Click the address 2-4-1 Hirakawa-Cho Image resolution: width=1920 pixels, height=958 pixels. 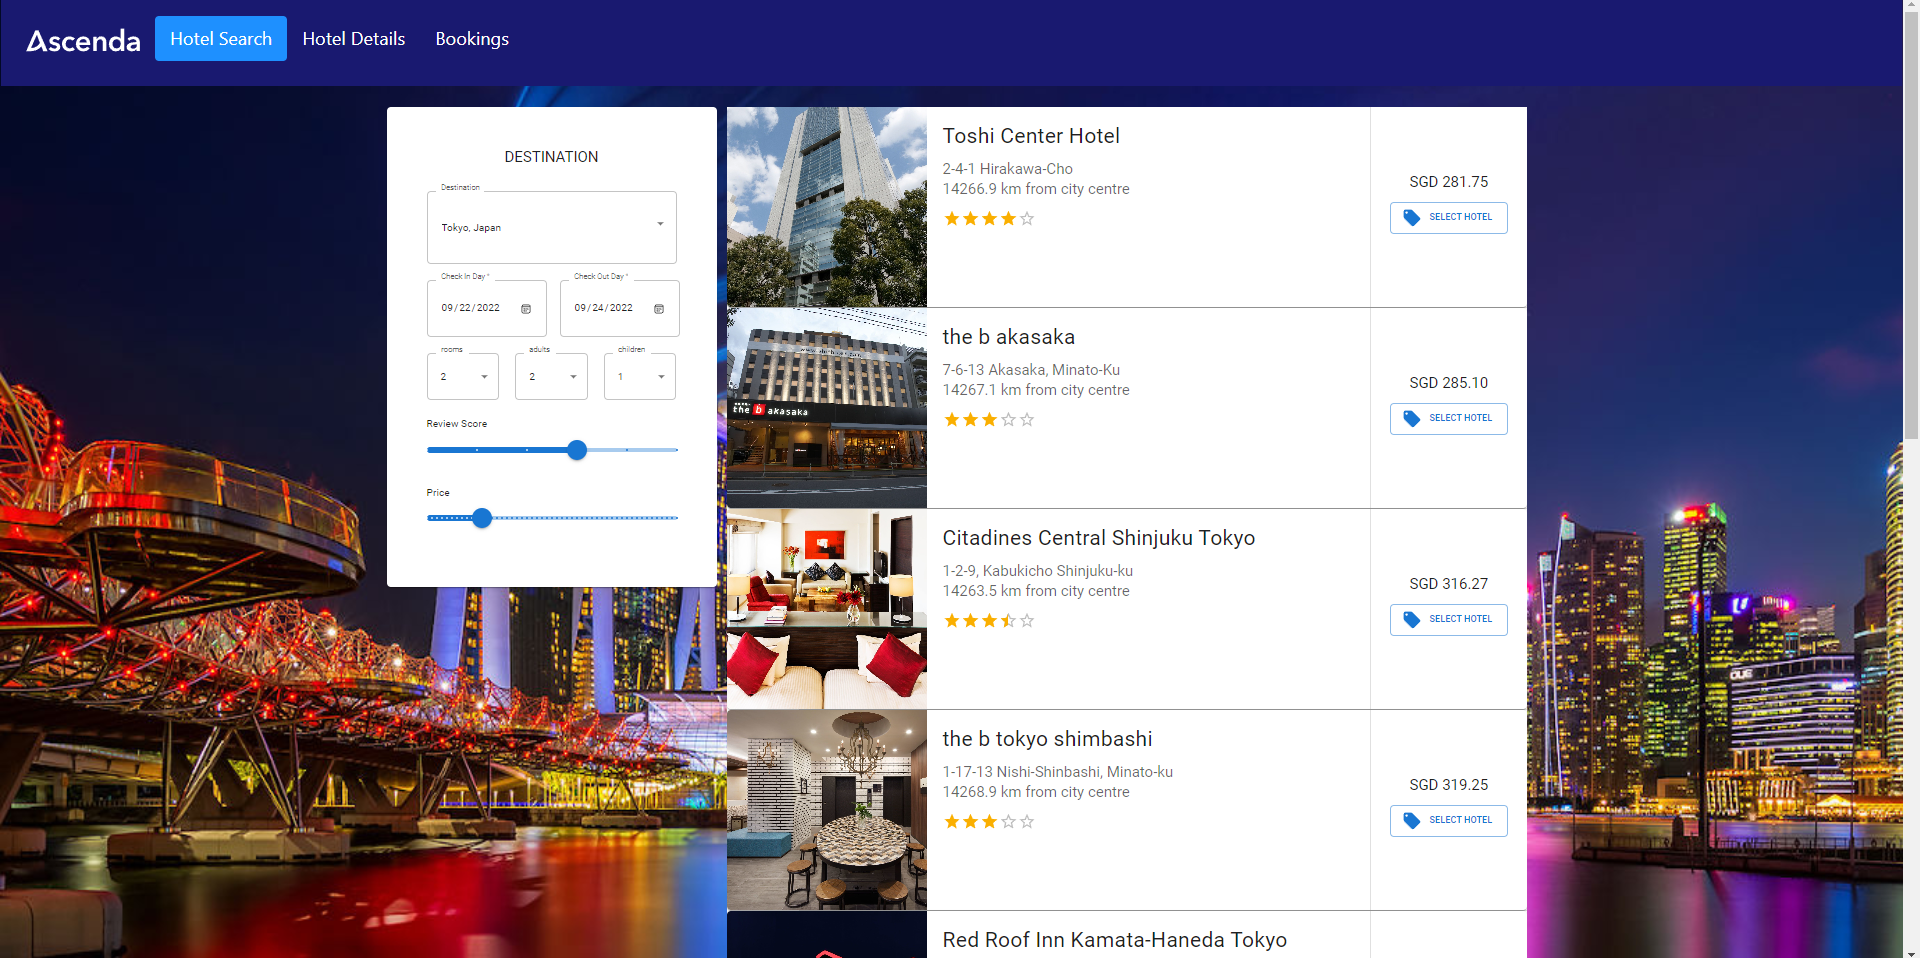click(x=1008, y=169)
